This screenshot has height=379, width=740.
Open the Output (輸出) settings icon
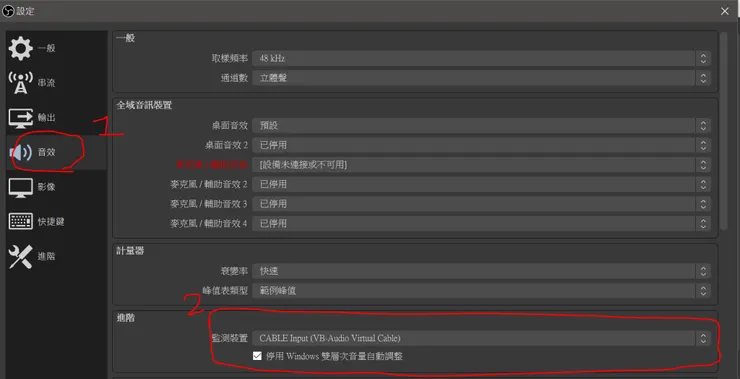(21, 118)
